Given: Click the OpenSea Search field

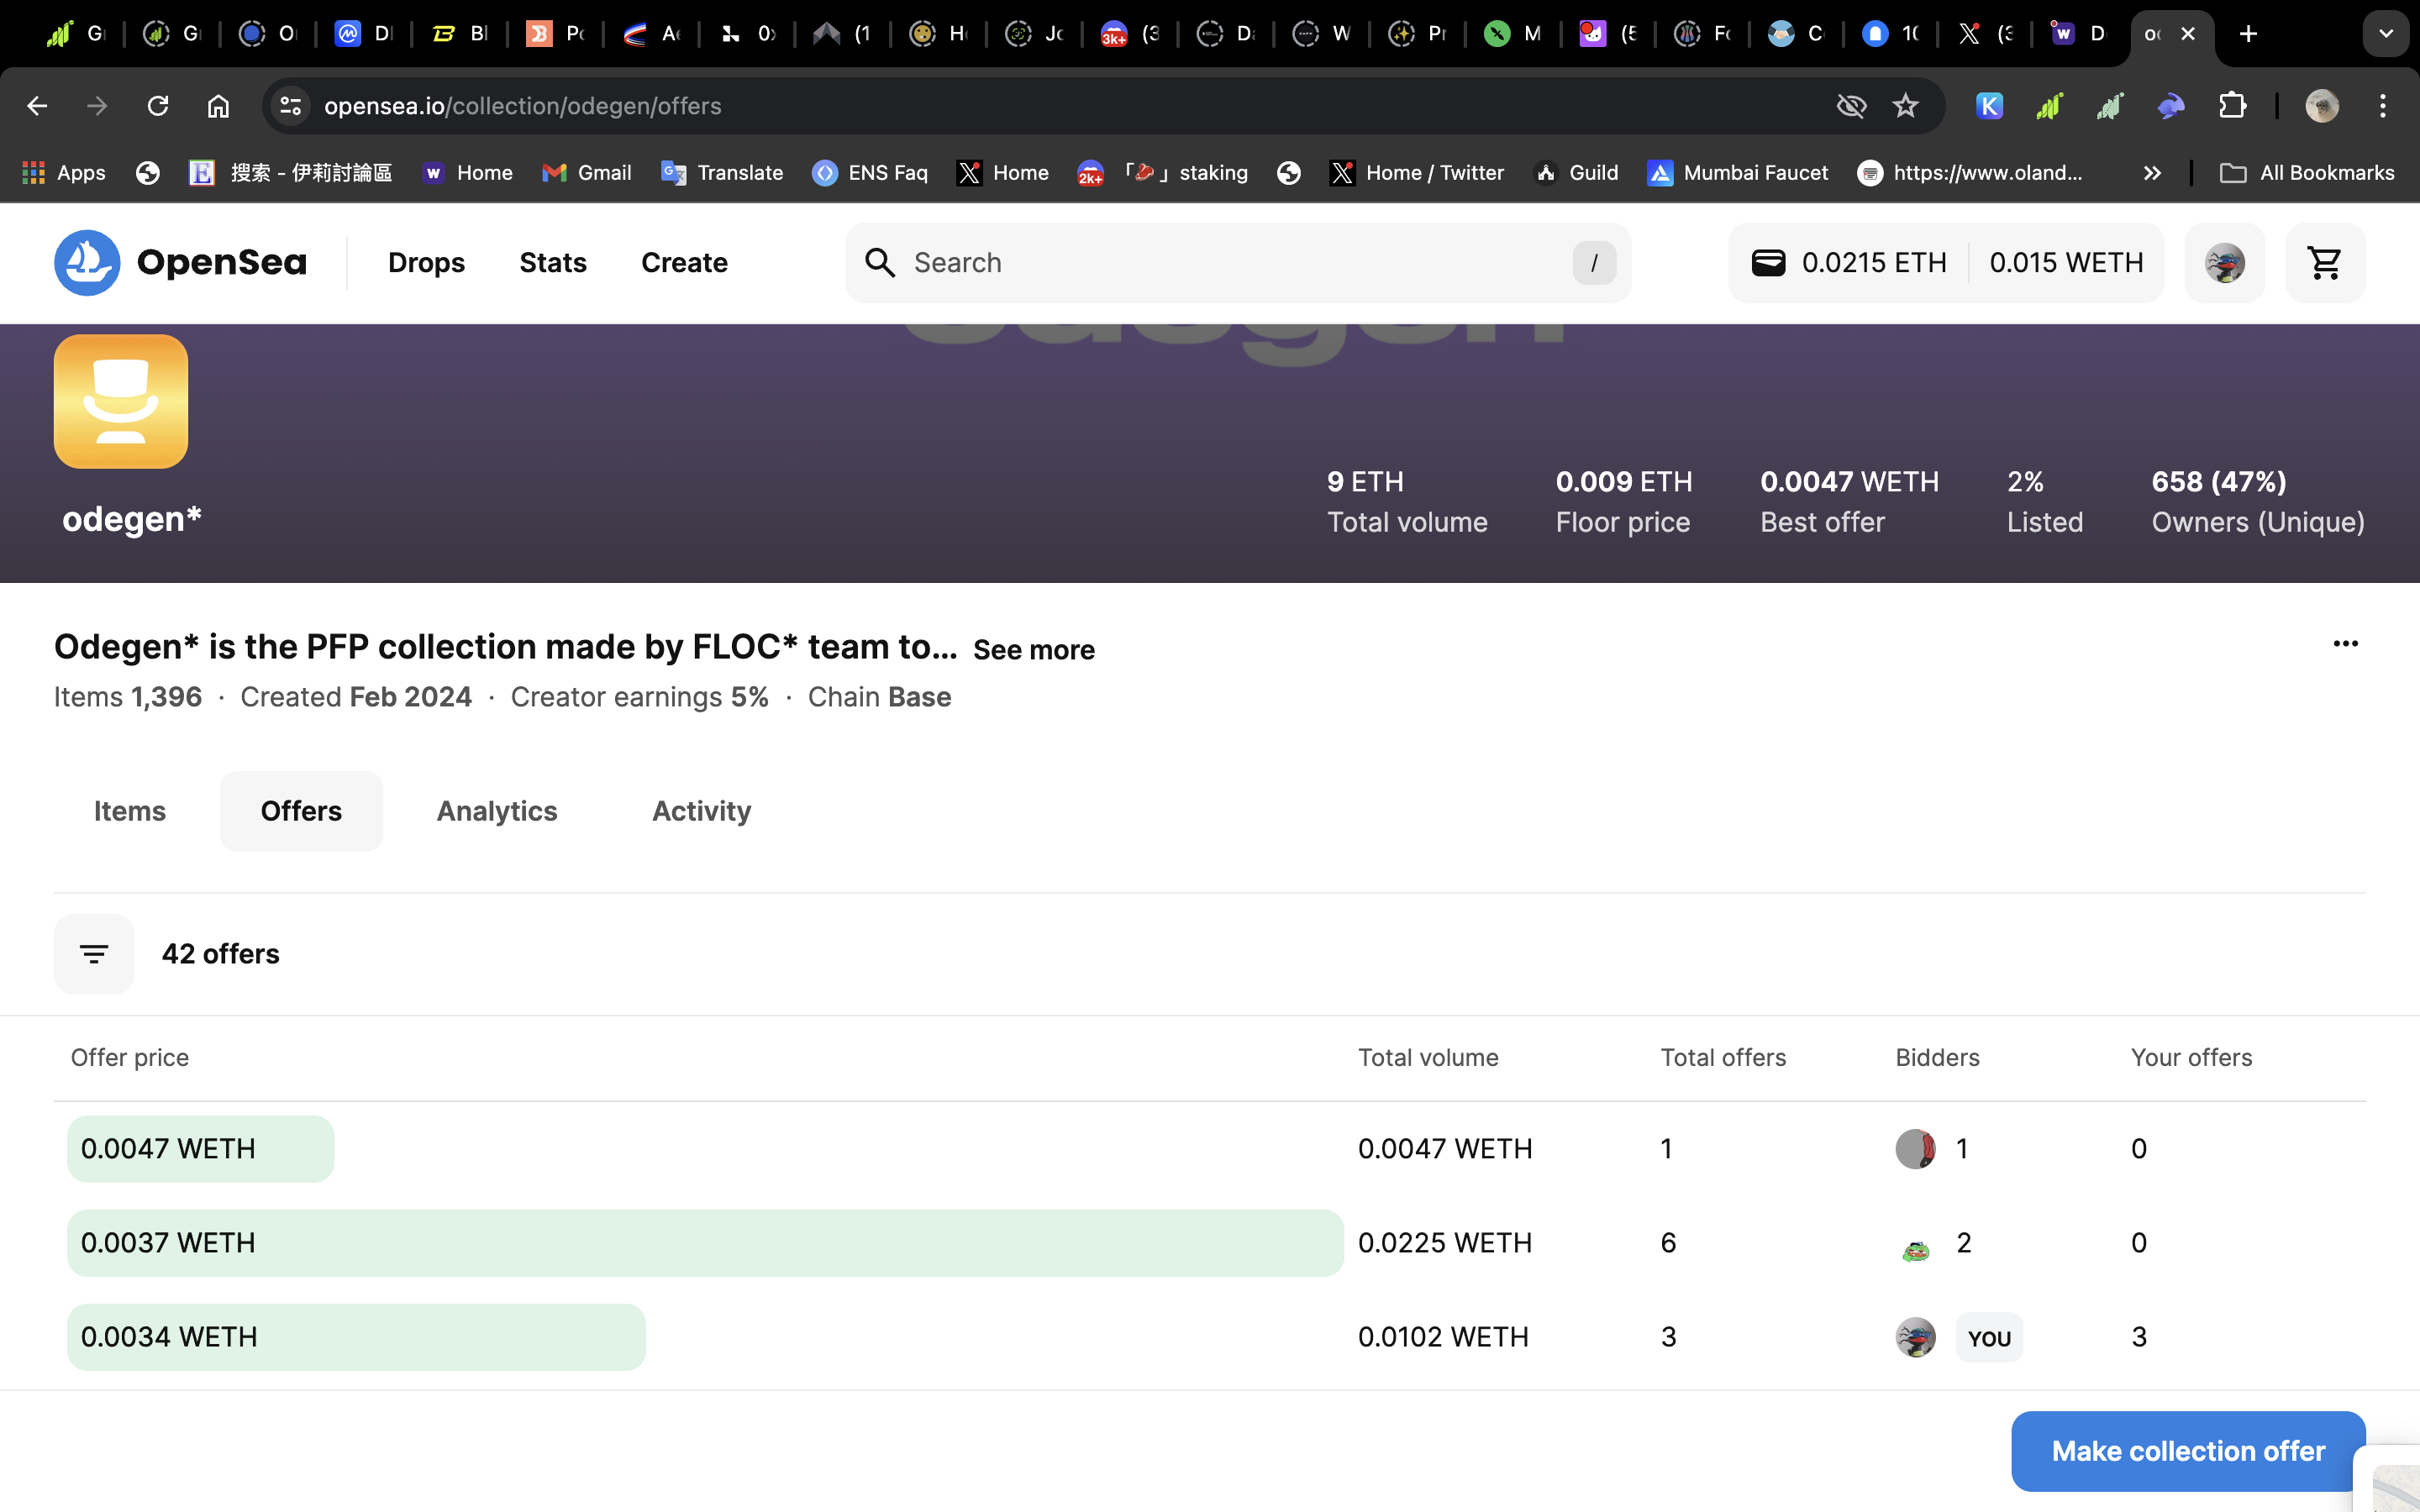Looking at the screenshot, I should coord(1236,263).
